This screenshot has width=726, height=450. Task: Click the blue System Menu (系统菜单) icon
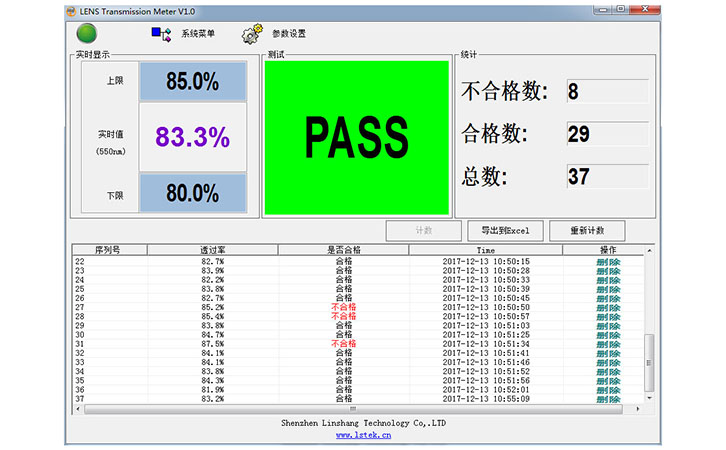point(160,33)
